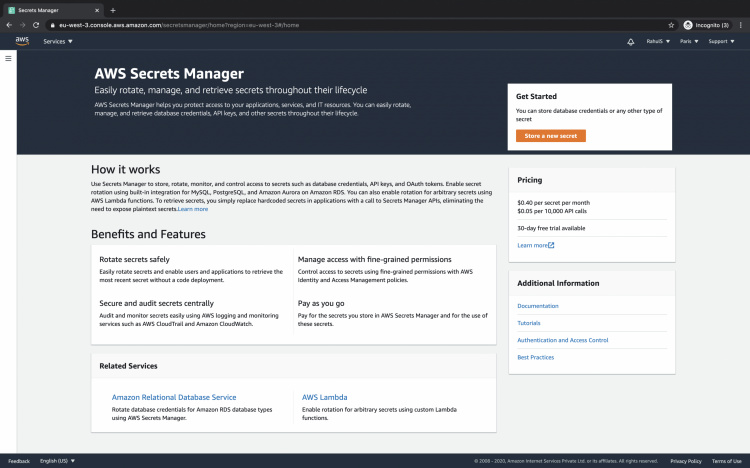Expand the Services dropdown menu

58,42
